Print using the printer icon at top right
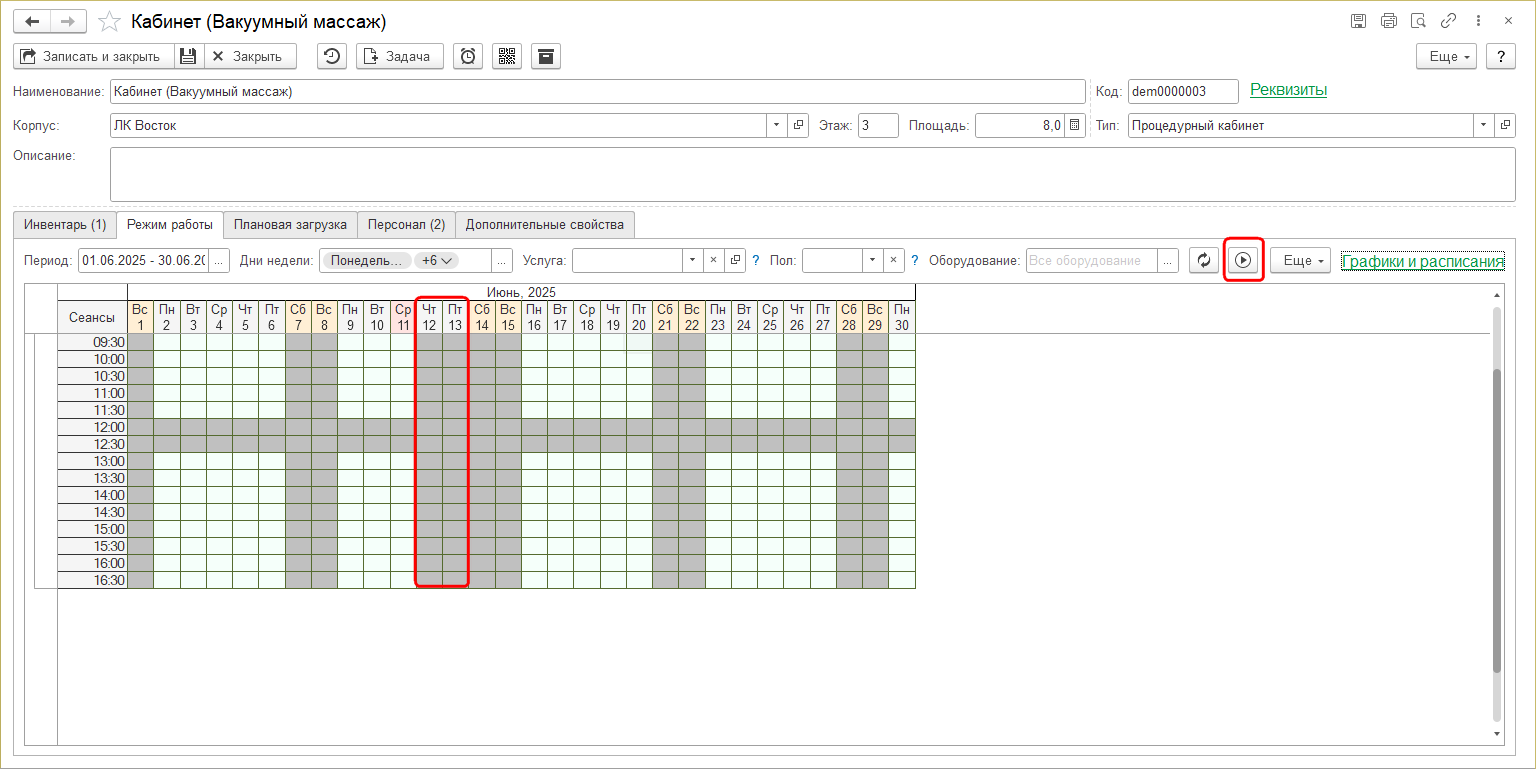This screenshot has width=1536, height=769. point(1388,21)
